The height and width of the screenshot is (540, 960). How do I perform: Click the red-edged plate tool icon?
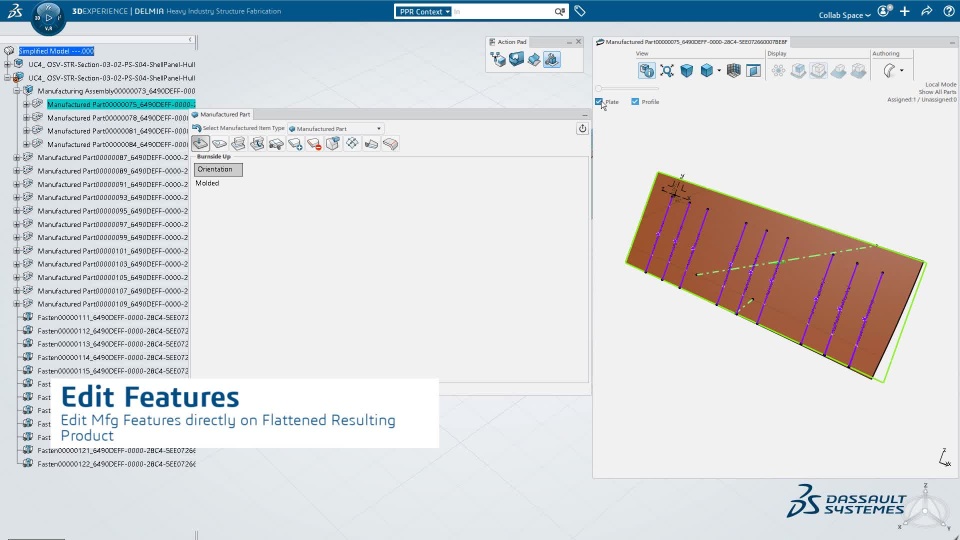[x=390, y=144]
